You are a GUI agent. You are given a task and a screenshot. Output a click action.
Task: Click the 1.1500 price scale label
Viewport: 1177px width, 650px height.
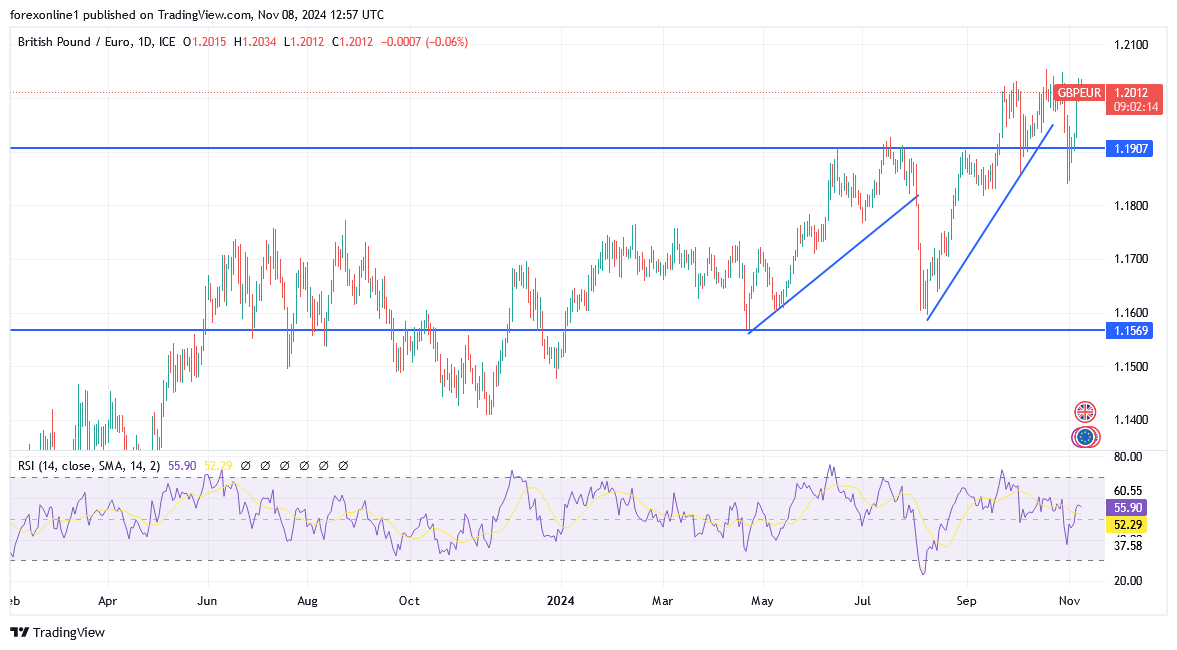tap(1131, 366)
